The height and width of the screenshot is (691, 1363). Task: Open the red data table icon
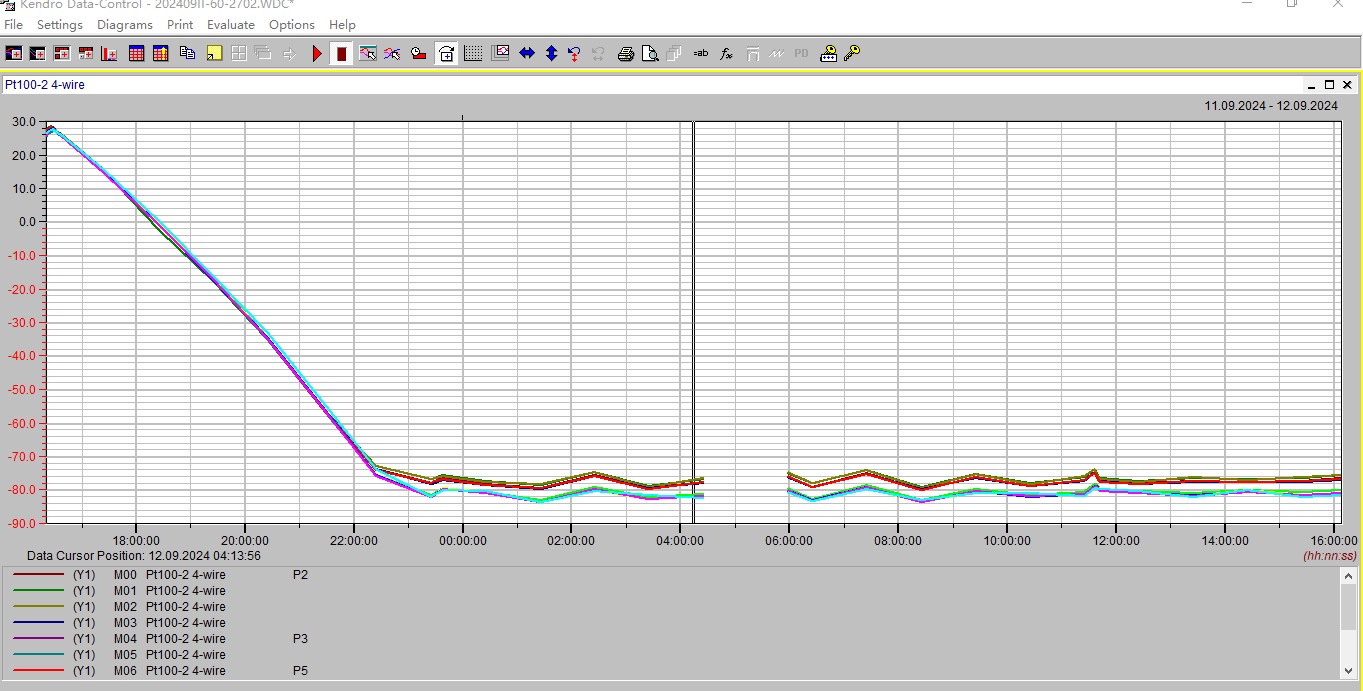click(136, 54)
